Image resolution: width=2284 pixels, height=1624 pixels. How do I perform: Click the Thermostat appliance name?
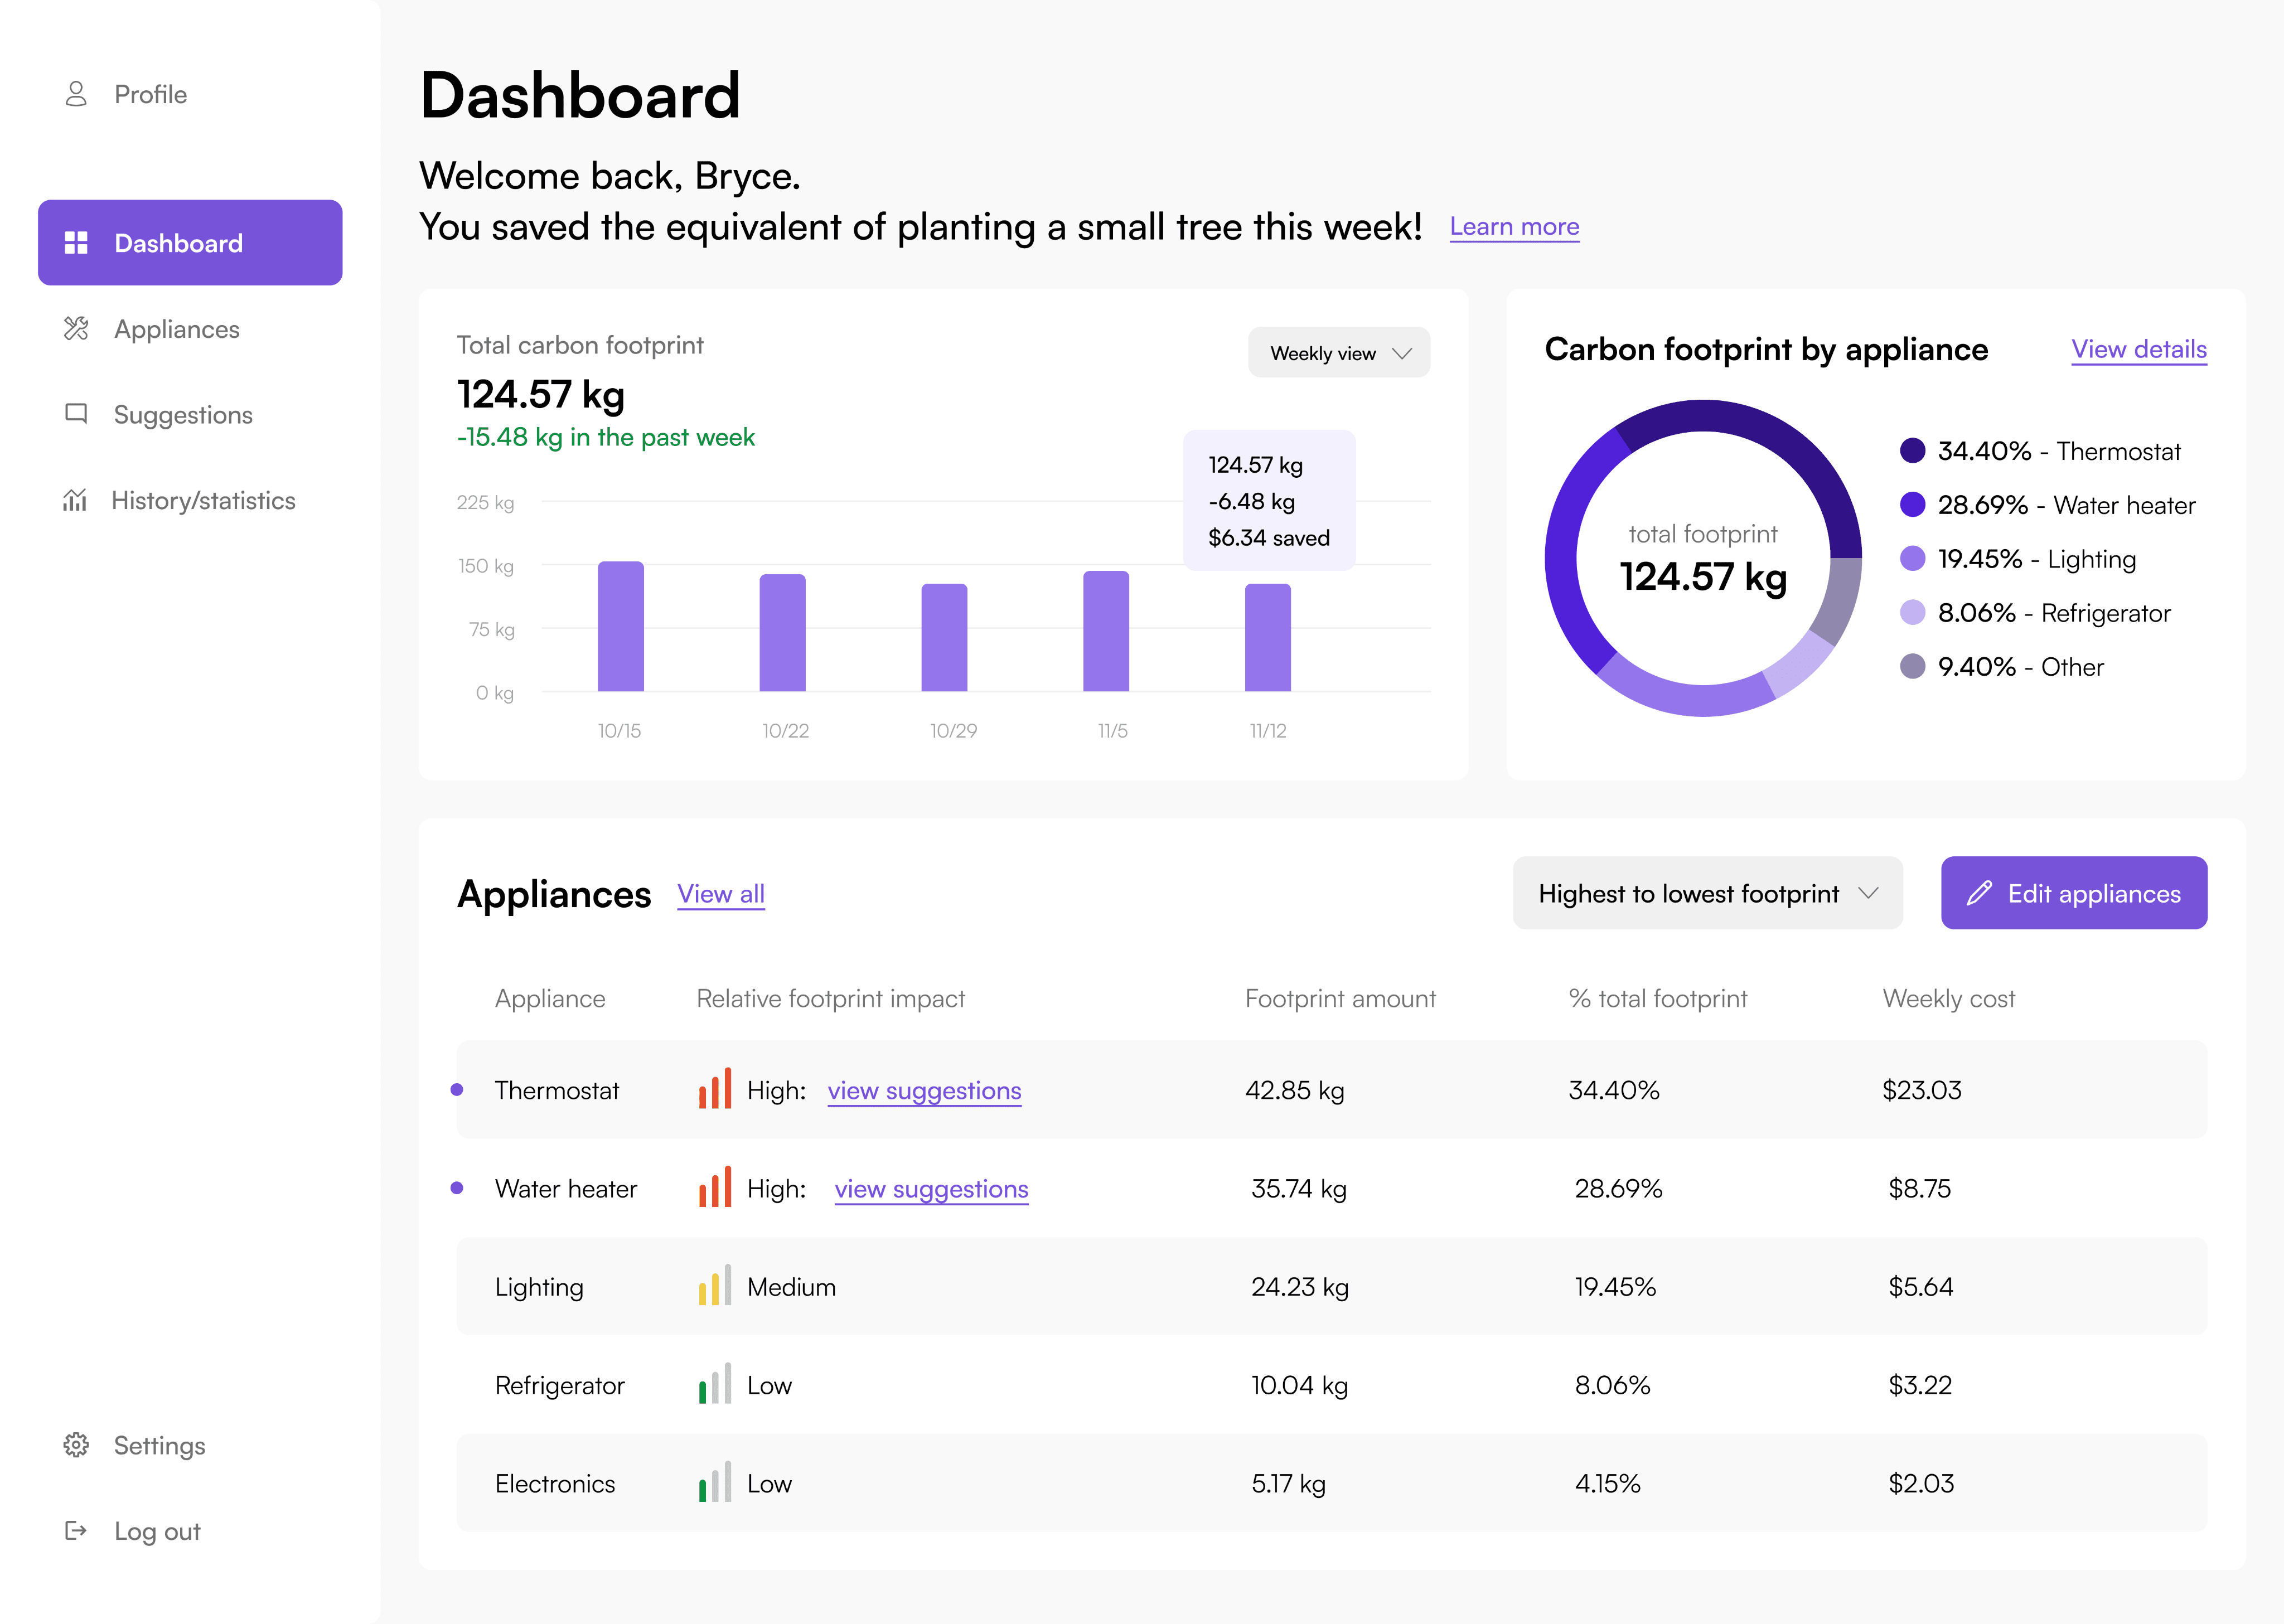(557, 1090)
